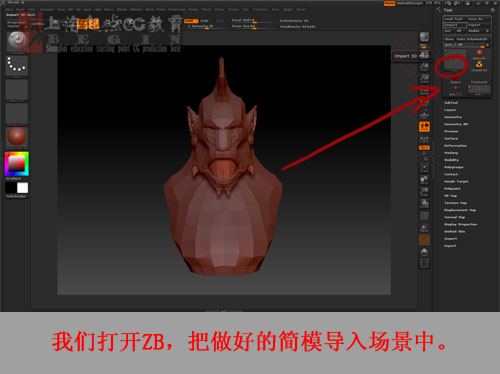The height and width of the screenshot is (374, 500).
Task: Click the Clone button
Action: pyautogui.click(x=449, y=39)
